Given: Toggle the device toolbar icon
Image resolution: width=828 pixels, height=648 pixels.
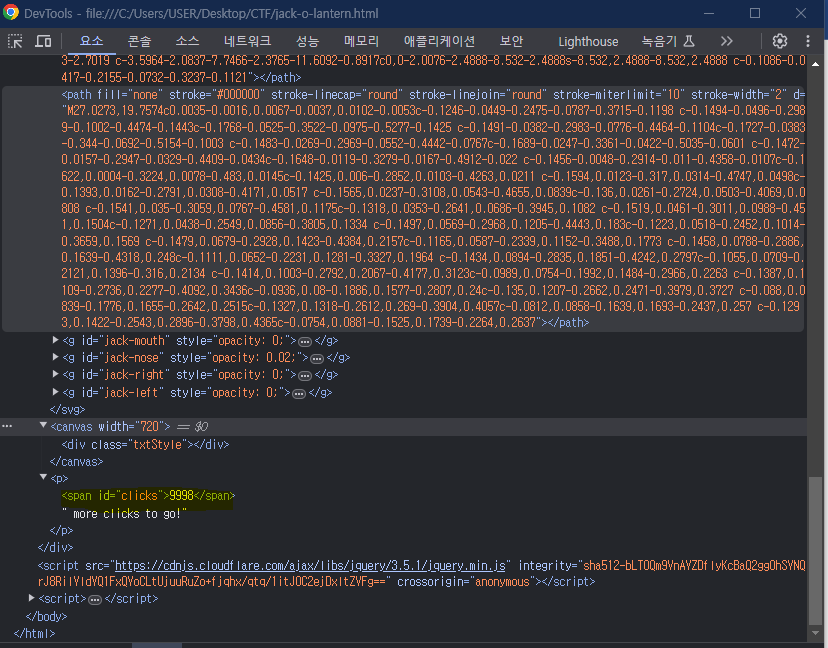Looking at the screenshot, I should [x=43, y=41].
